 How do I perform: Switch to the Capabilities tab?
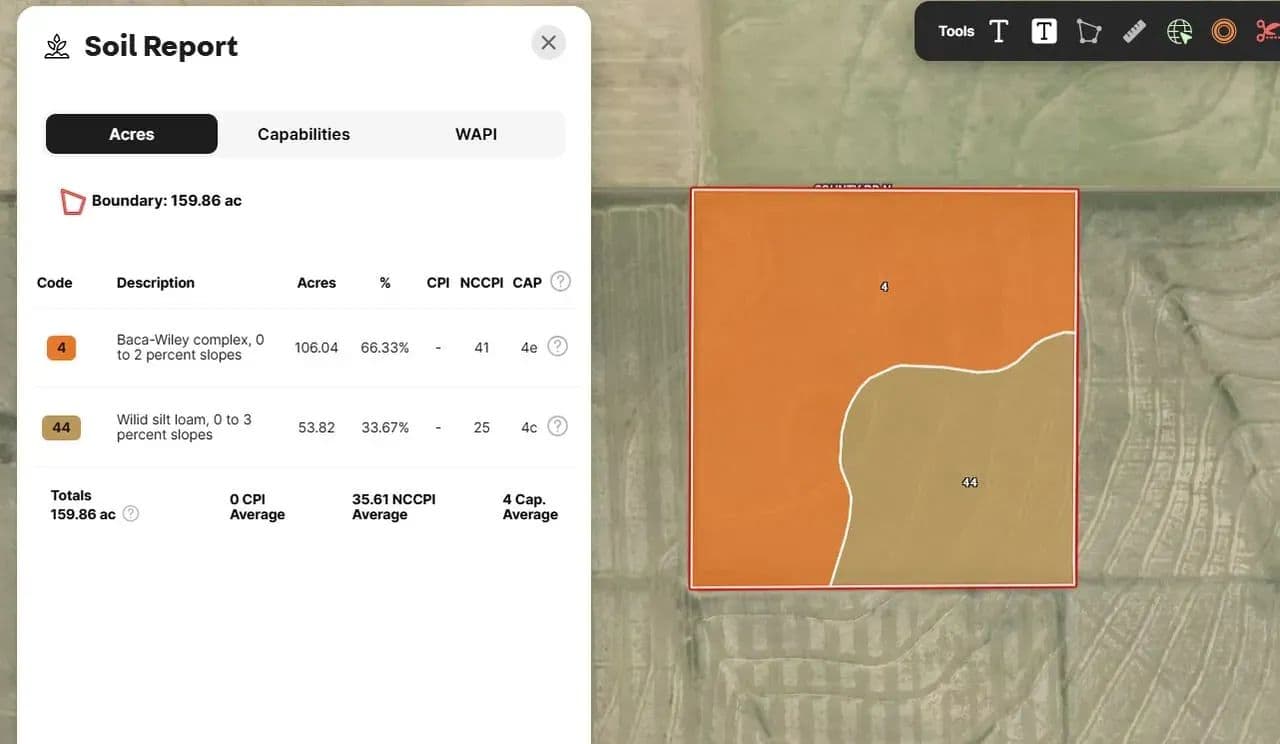(304, 134)
